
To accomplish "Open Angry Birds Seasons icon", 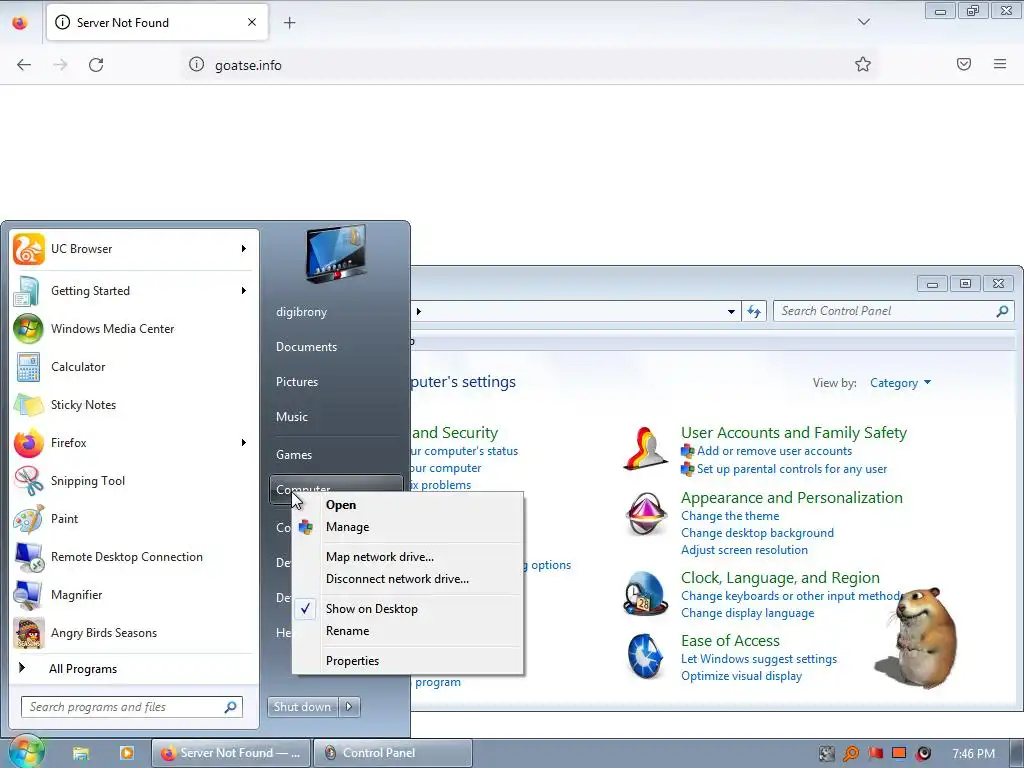I will [28, 633].
